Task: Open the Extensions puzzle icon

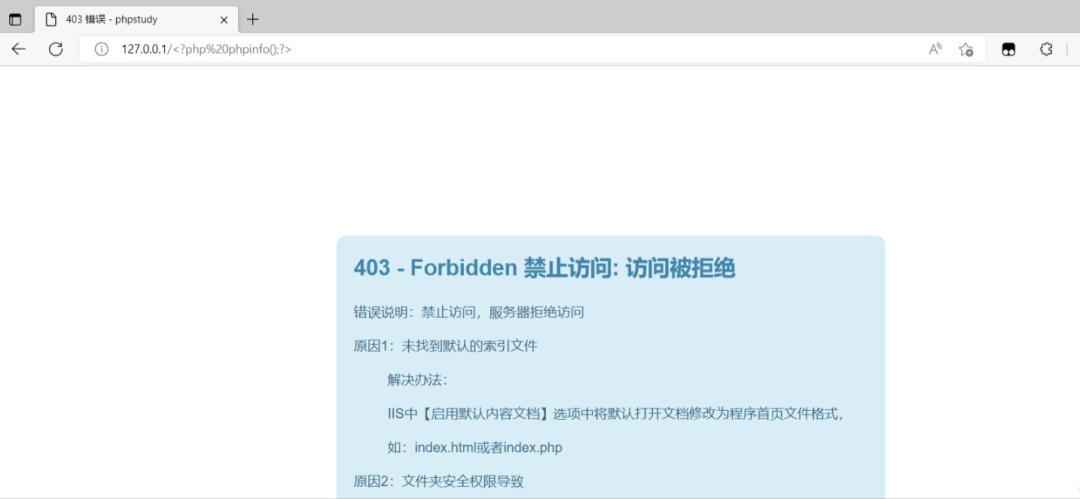Action: click(1046, 49)
